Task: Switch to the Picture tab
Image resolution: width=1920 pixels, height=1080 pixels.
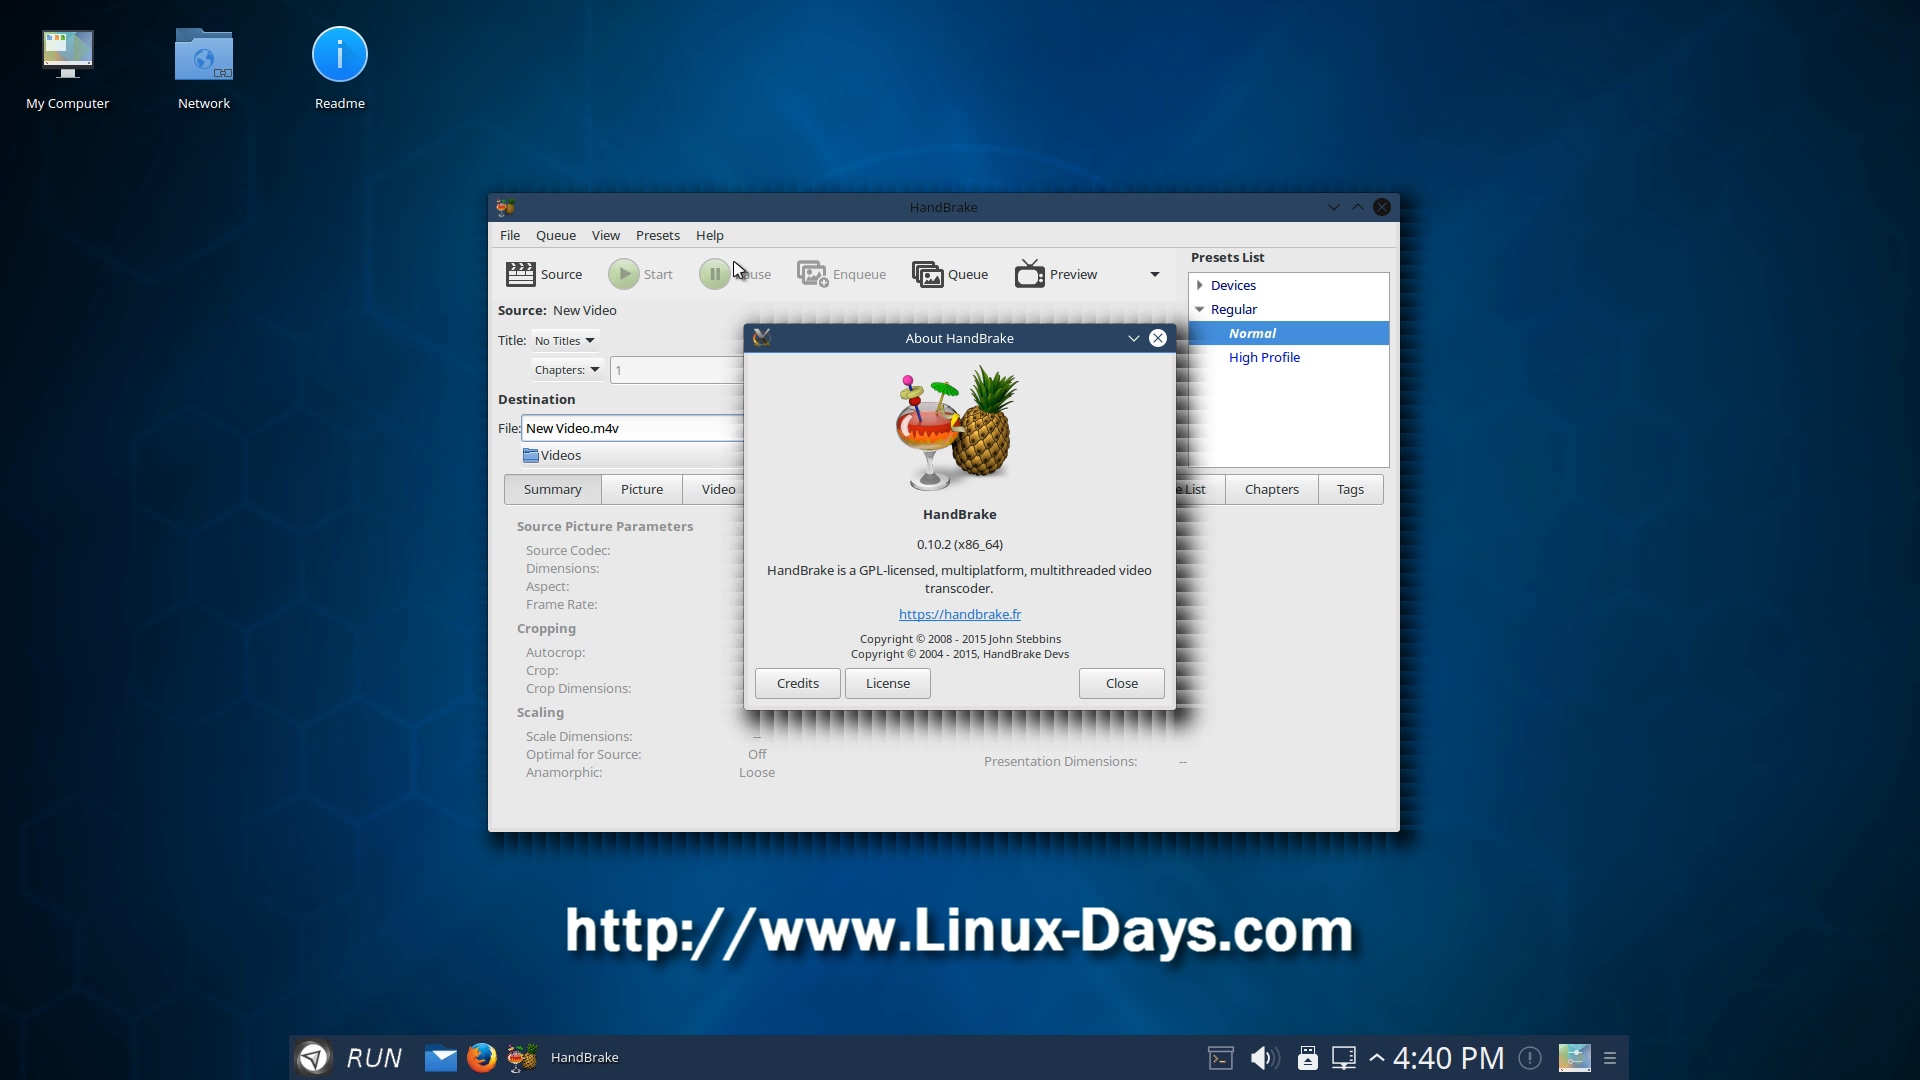Action: 642,489
